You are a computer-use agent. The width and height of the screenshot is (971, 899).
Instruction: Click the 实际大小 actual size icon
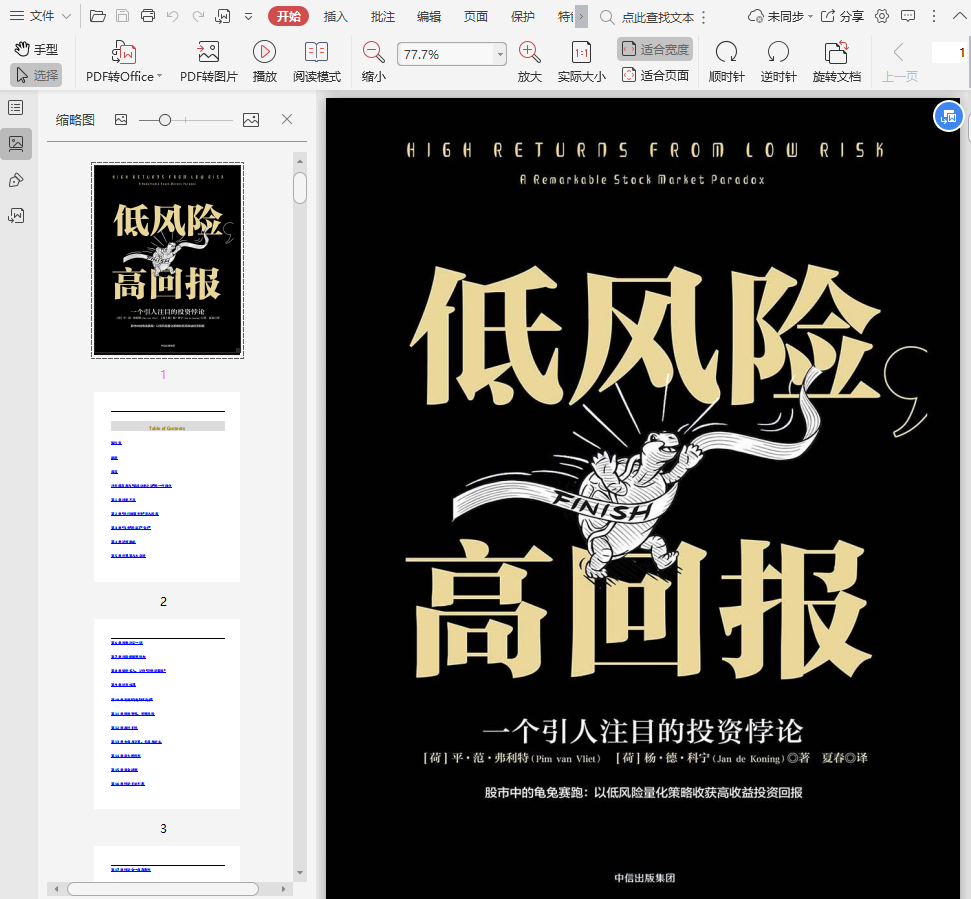(581, 53)
